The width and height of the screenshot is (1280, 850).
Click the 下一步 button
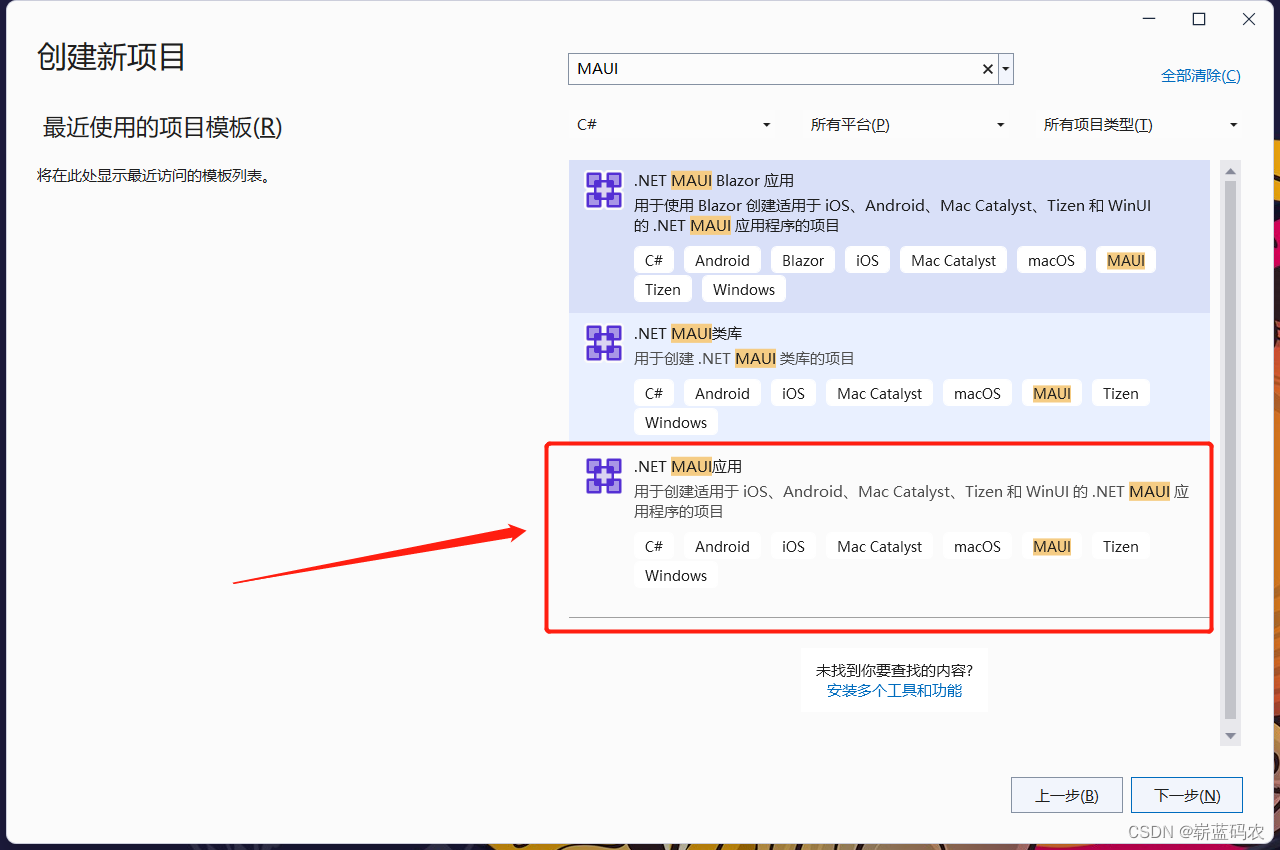point(1187,796)
